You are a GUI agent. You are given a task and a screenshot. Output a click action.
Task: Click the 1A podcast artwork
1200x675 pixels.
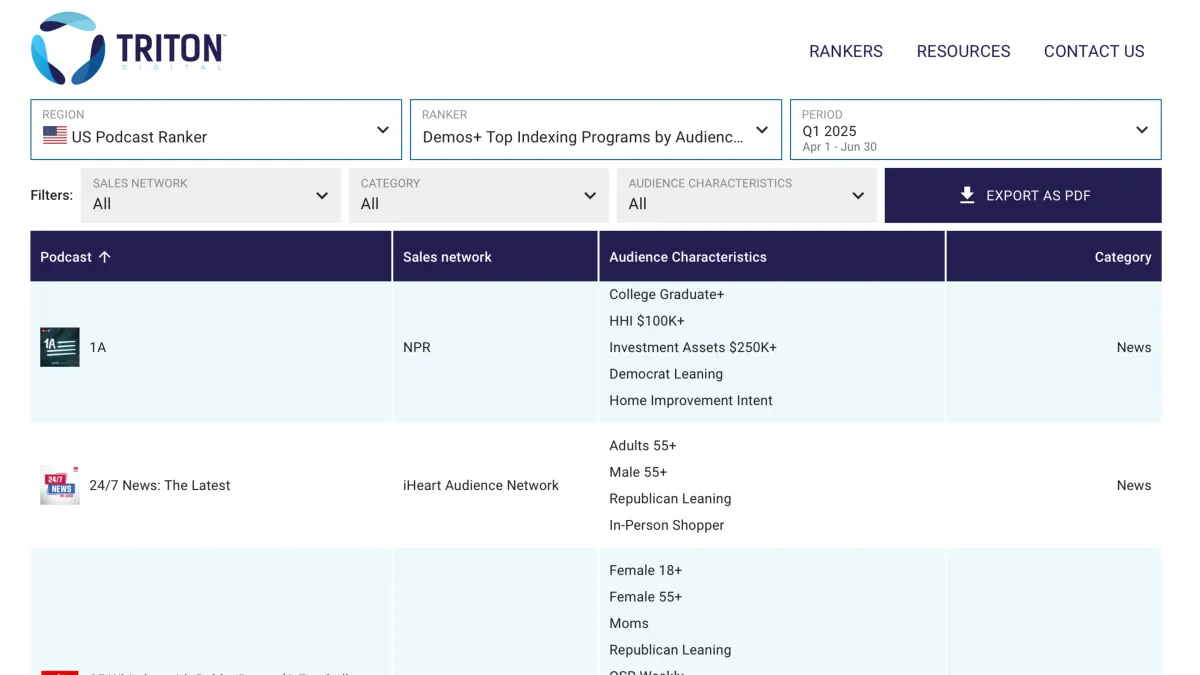[59, 347]
